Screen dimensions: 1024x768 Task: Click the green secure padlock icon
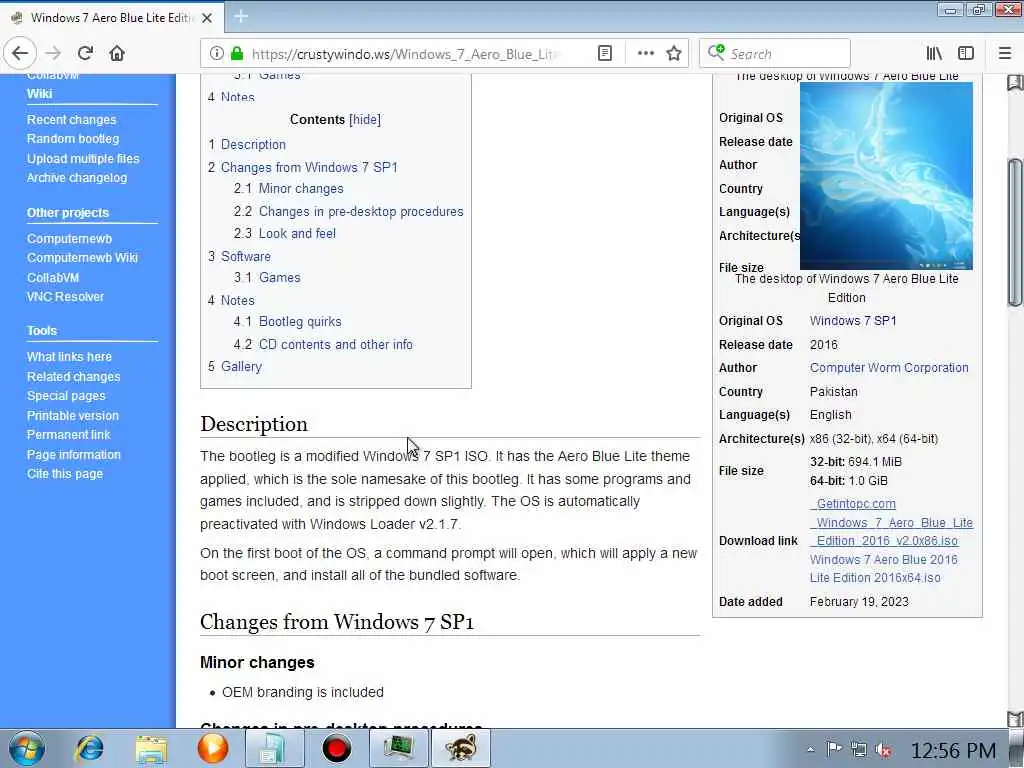coord(236,54)
